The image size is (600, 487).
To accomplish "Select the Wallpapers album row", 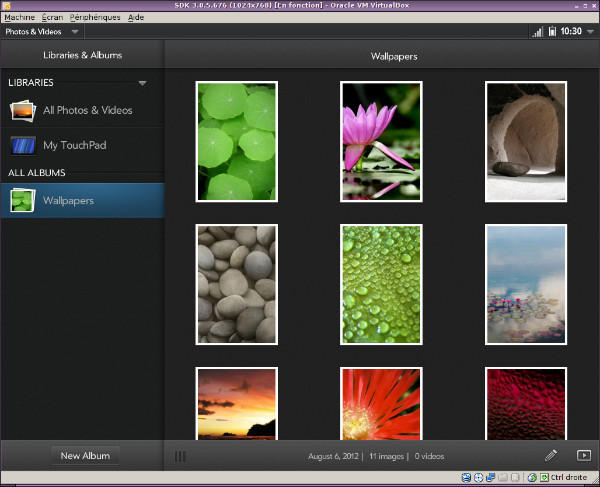I will (83, 200).
